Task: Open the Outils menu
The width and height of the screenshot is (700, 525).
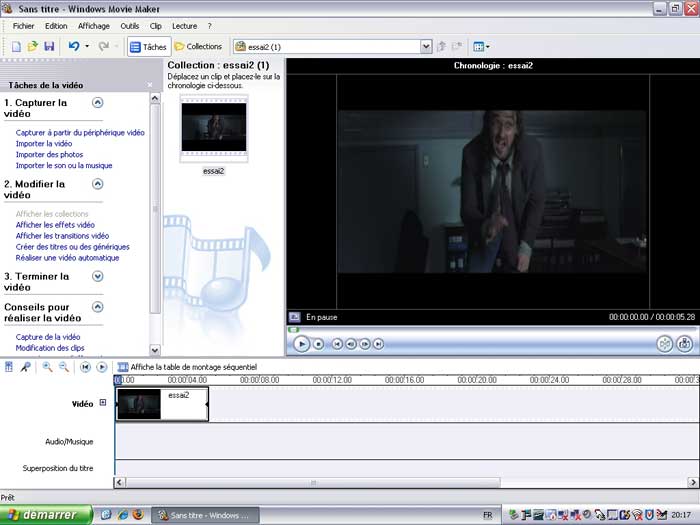Action: pyautogui.click(x=129, y=26)
